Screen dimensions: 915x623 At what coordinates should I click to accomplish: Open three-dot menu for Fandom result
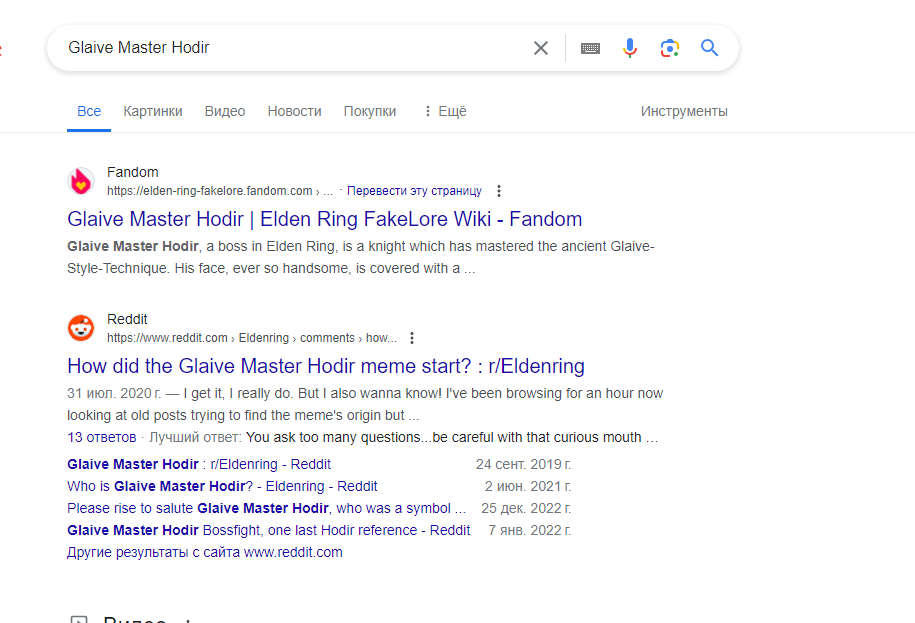pyautogui.click(x=498, y=191)
